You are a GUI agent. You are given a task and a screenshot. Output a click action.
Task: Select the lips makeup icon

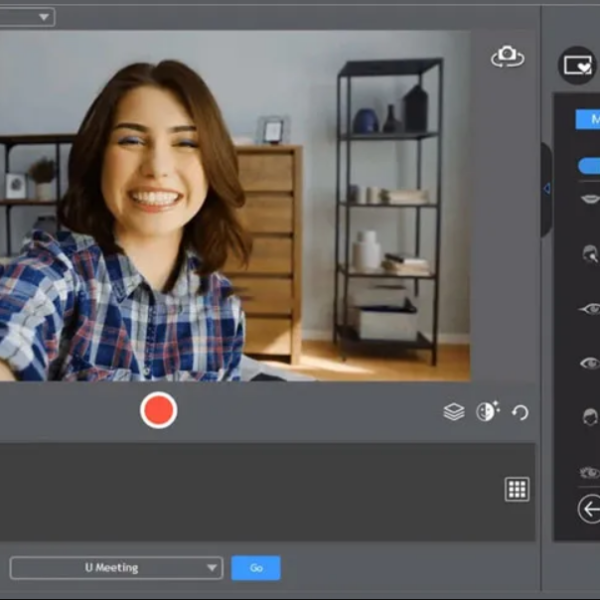coord(590,199)
